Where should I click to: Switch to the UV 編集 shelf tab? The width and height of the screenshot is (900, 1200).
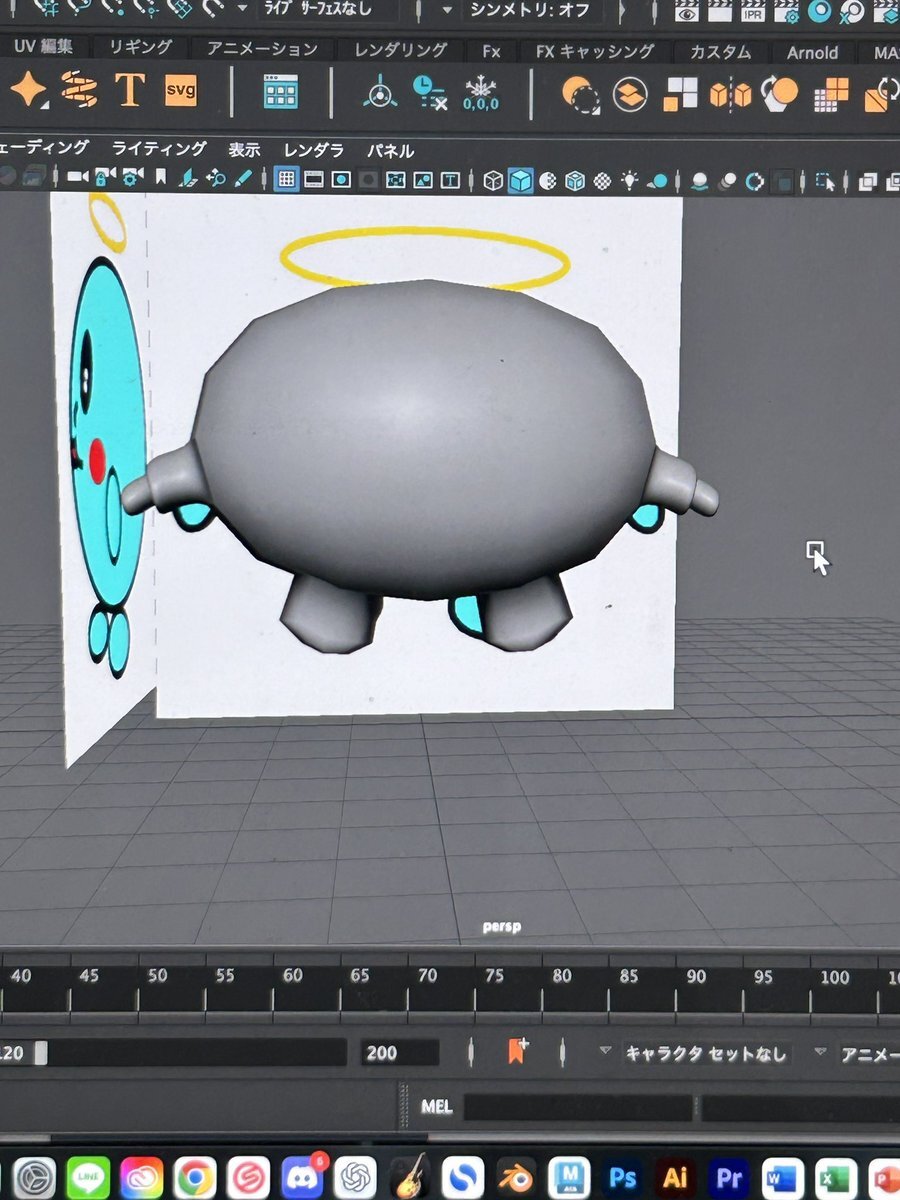(x=44, y=46)
